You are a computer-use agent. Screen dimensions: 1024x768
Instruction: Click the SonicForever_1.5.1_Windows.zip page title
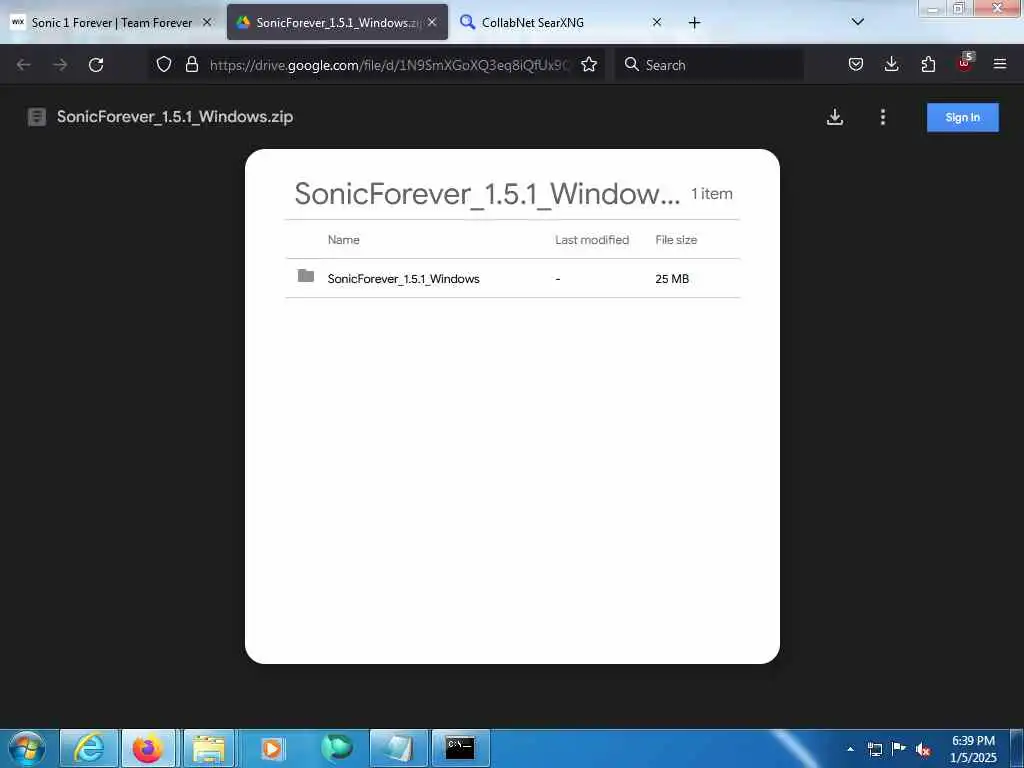click(175, 117)
